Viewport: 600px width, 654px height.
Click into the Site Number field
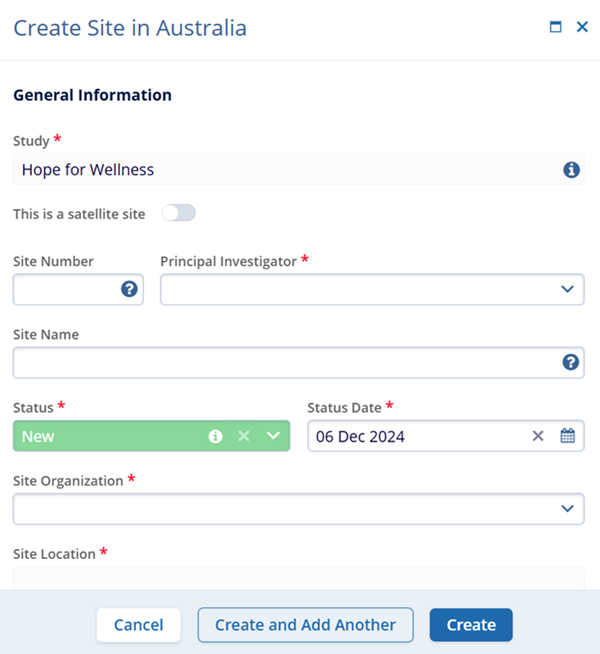pos(66,289)
